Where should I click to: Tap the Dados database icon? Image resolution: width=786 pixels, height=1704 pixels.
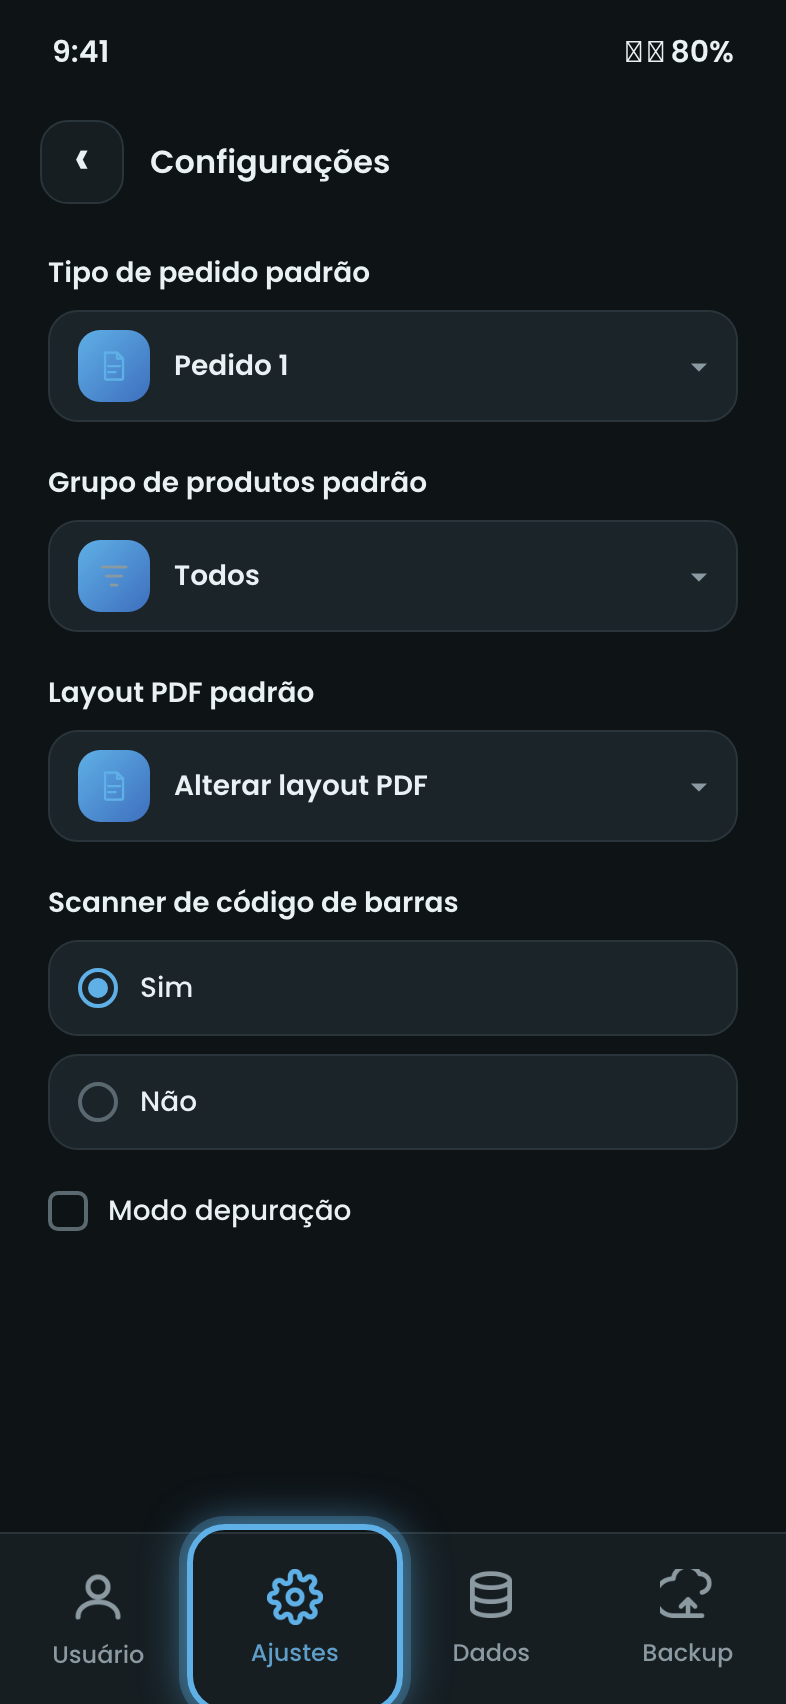(491, 1595)
